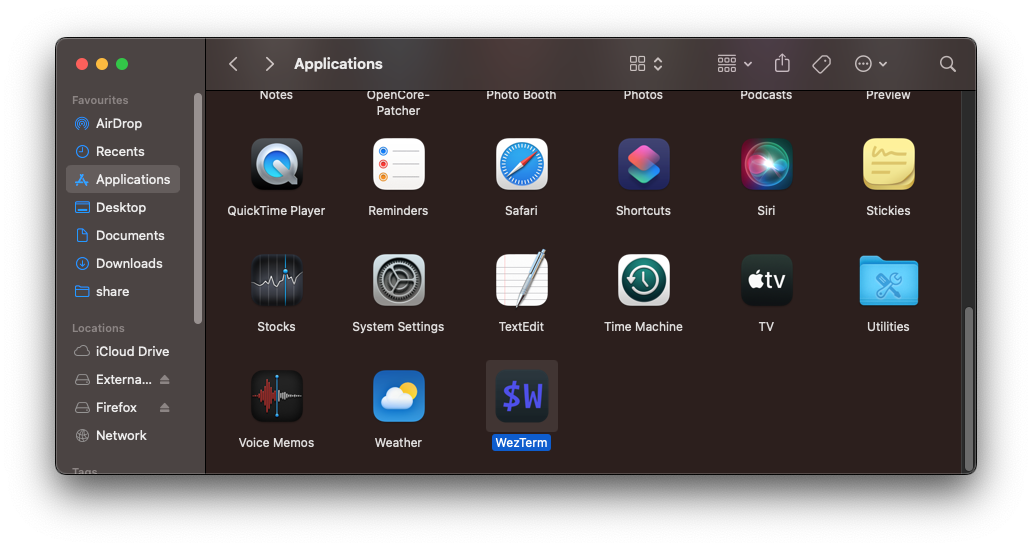Screen dimensions: 1032x548
Task: Select the Time Machine app icon
Action: pyautogui.click(x=643, y=281)
